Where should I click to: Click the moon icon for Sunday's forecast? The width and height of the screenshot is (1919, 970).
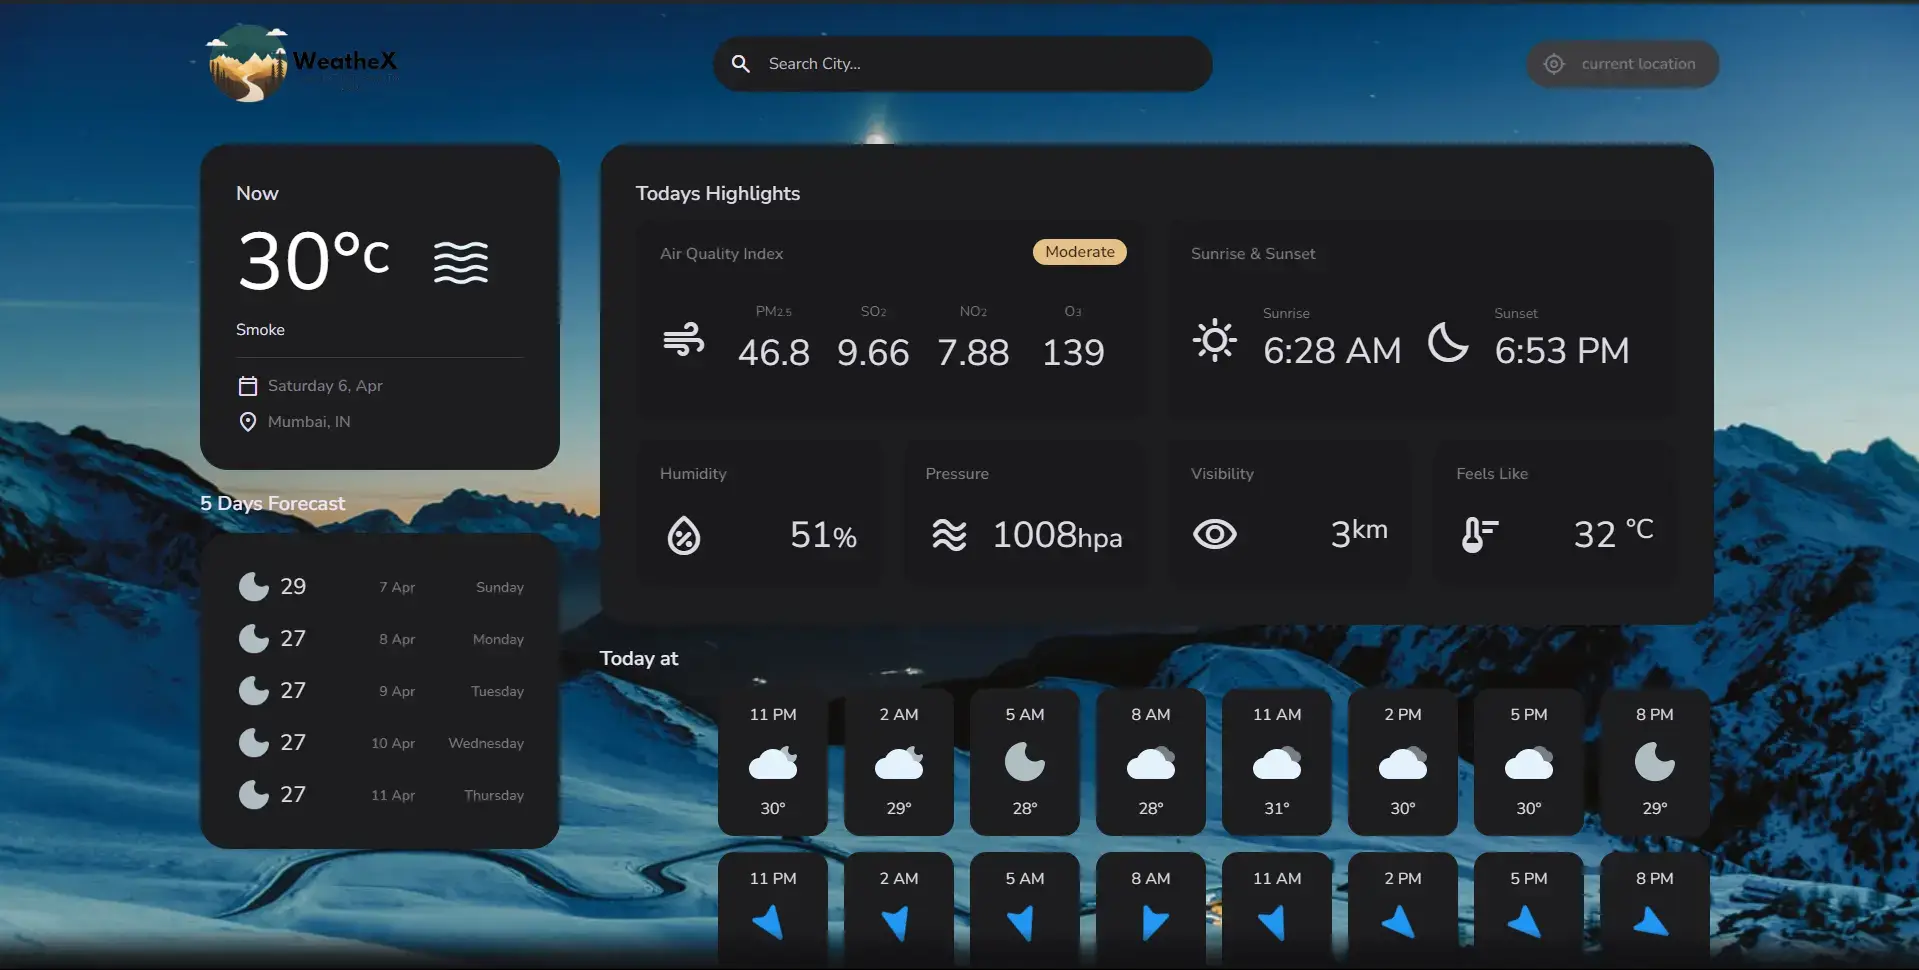(x=255, y=585)
